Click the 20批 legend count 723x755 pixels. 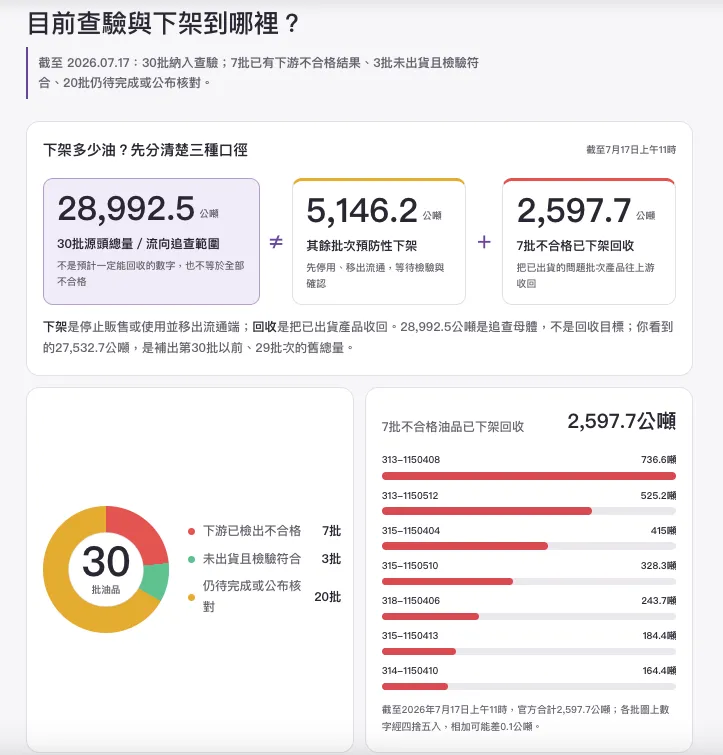(x=327, y=597)
